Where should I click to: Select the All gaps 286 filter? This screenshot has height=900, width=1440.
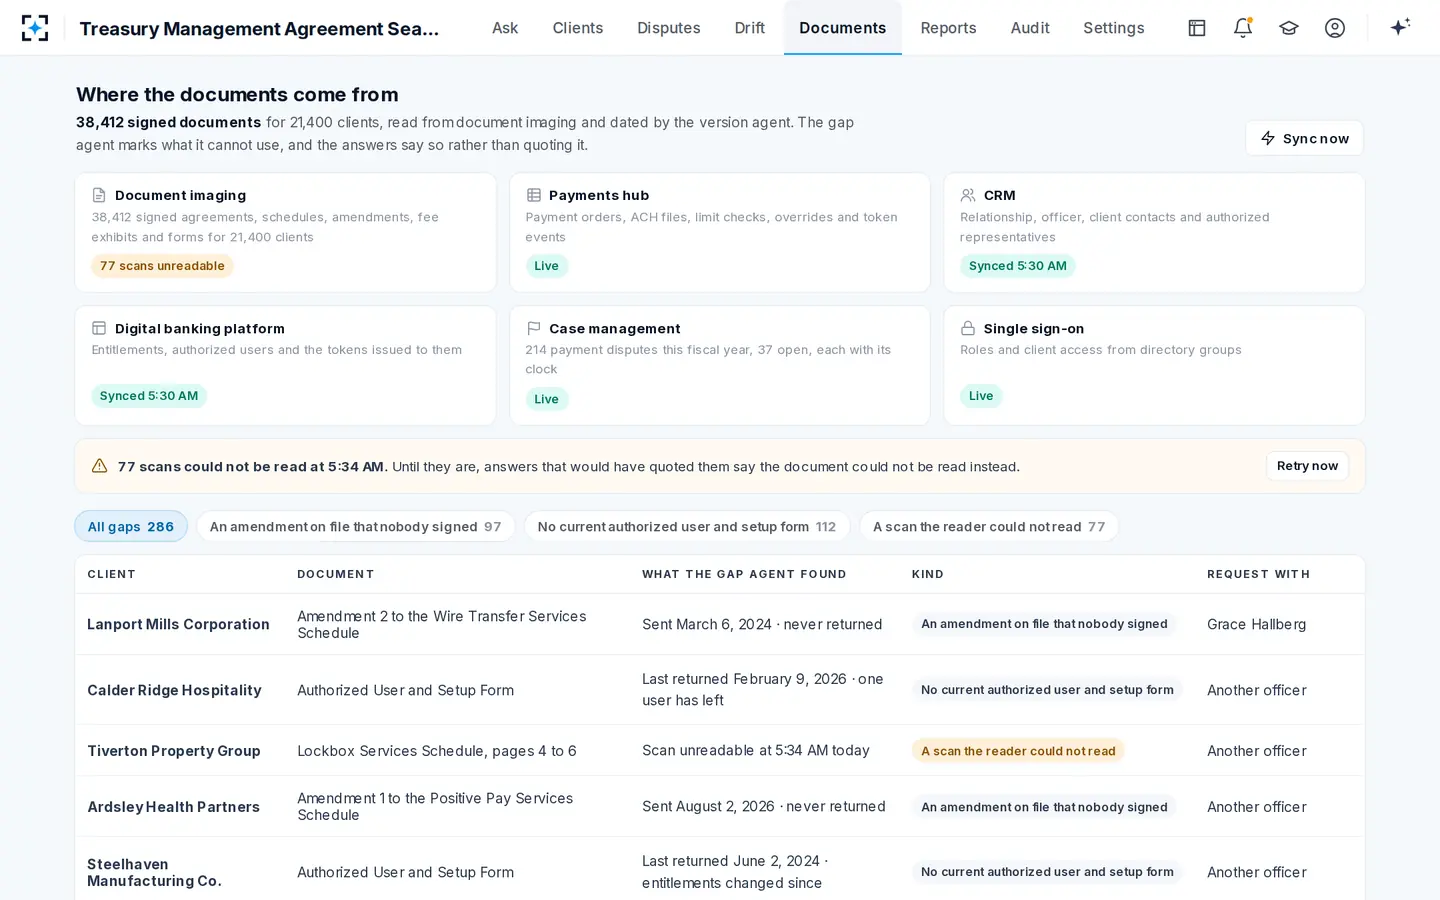(131, 527)
